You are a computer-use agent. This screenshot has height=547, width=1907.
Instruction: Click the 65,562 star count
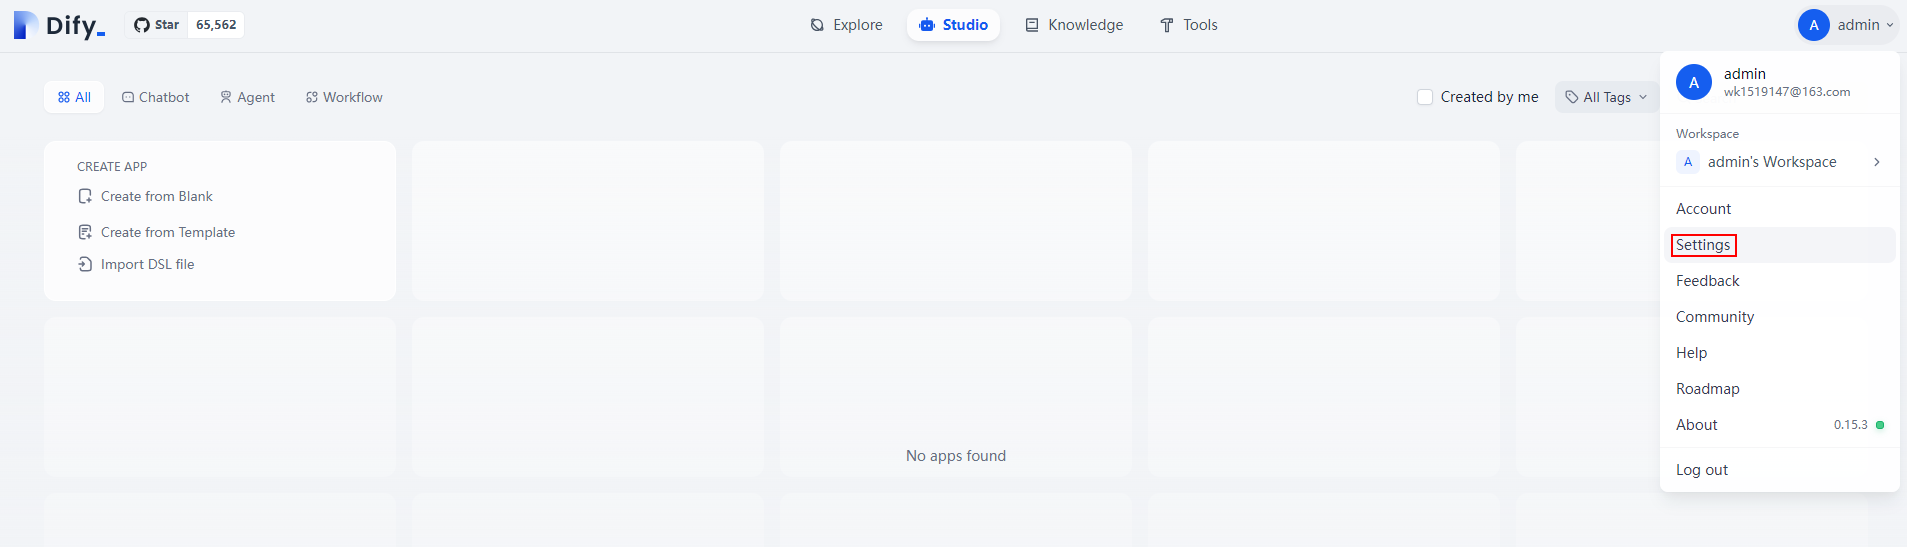pos(216,25)
